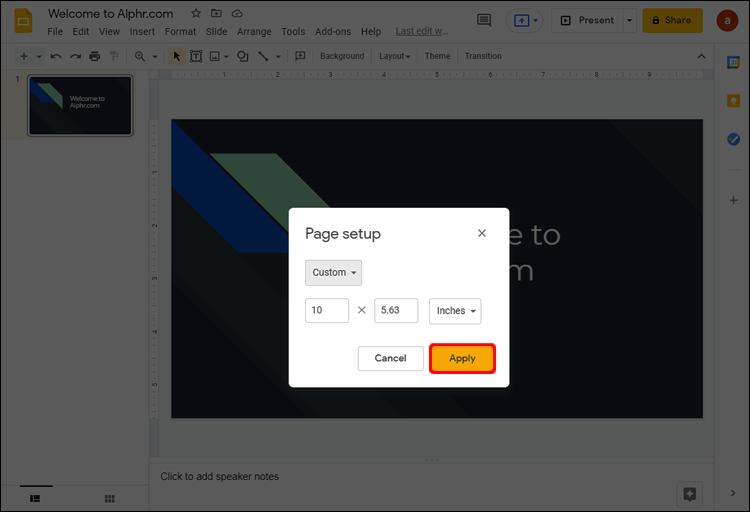Select the shape tool
The image size is (750, 512).
(x=243, y=56)
